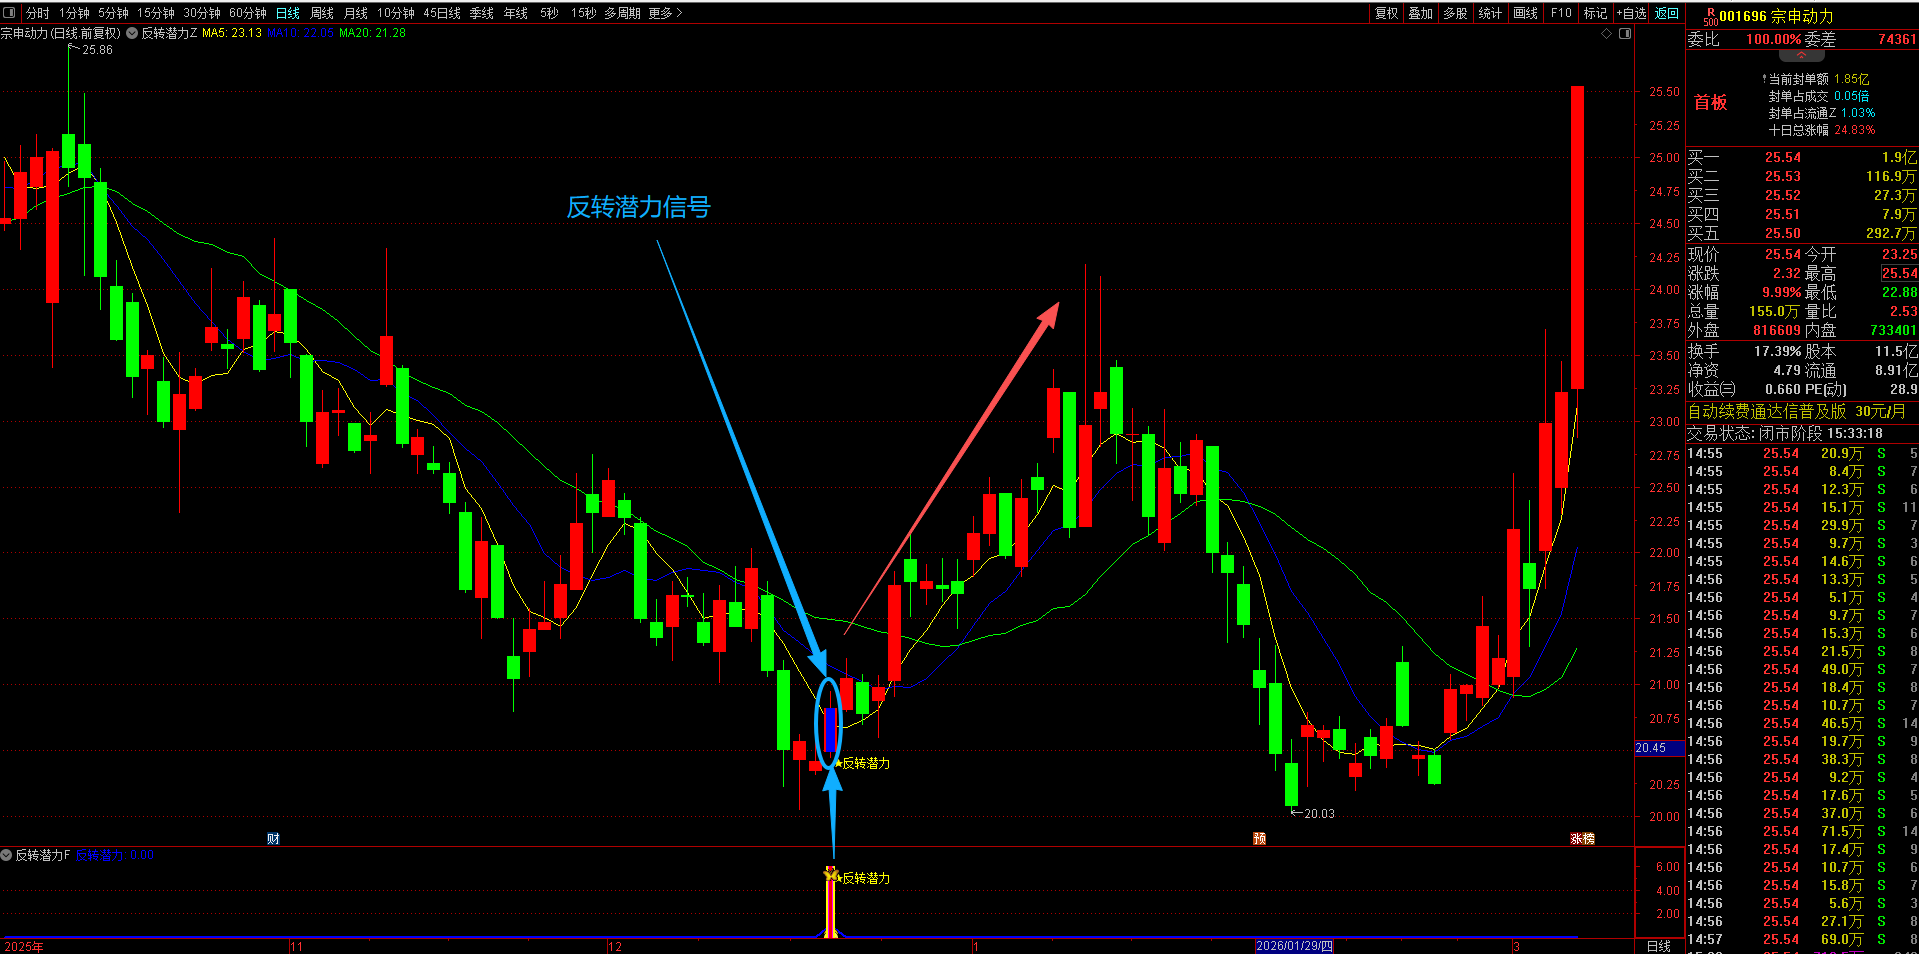This screenshot has width=1919, height=954.
Task: Switch to 月线 monthly chart
Action: pos(356,13)
